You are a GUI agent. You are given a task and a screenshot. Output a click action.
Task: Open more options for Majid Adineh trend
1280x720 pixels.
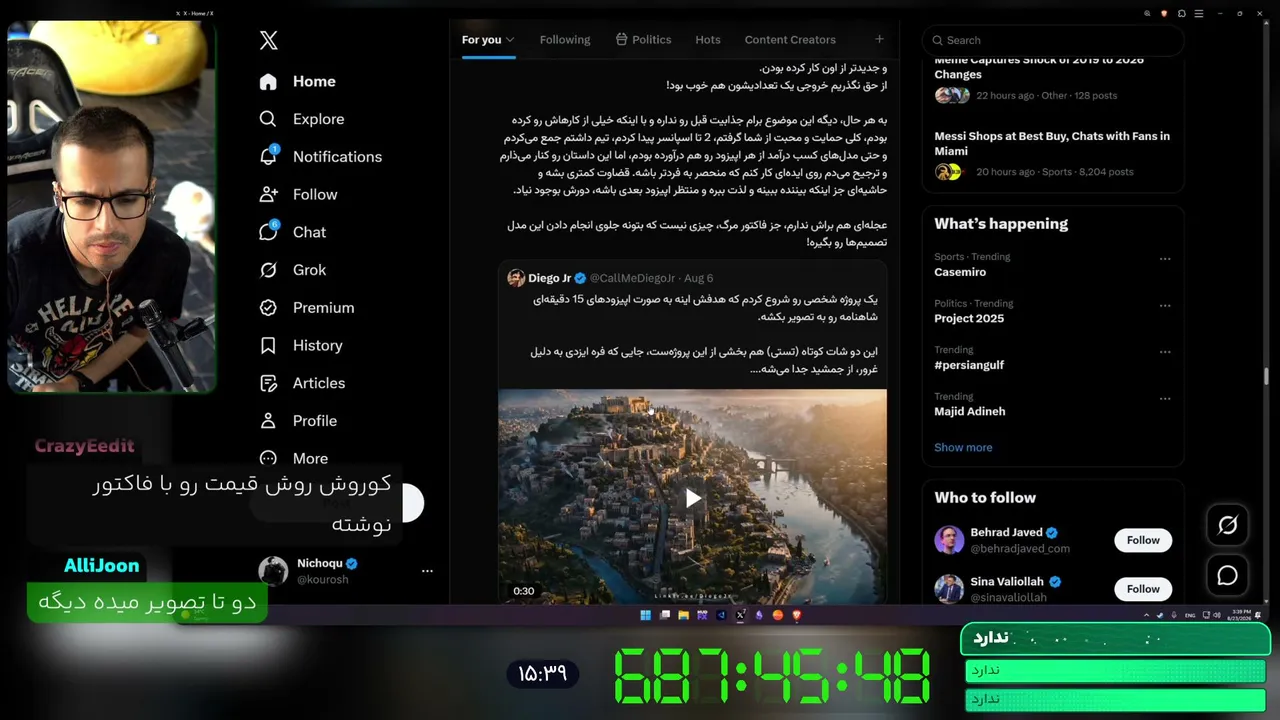(1165, 399)
